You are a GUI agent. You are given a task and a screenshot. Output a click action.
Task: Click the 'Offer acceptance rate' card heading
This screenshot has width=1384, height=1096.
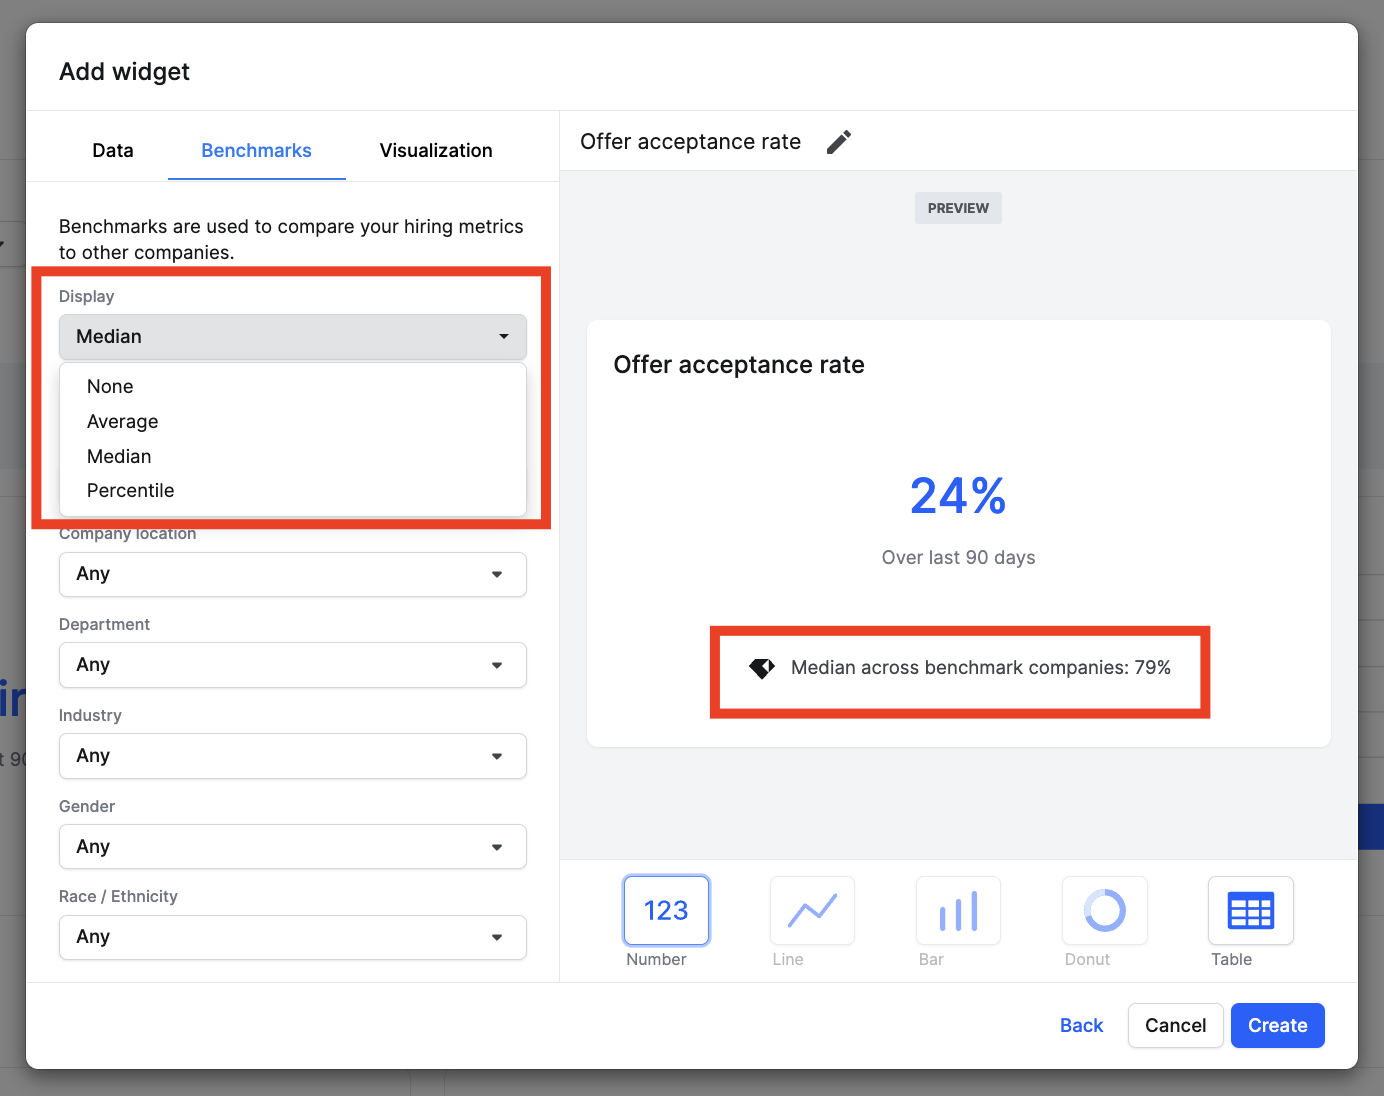(739, 365)
